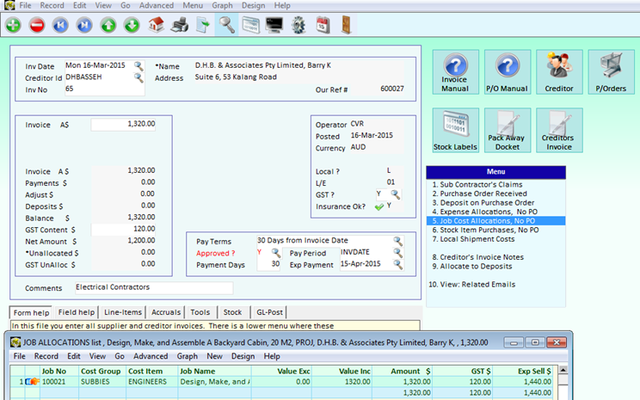Click the Invoice A$ amount input field
640x400 pixels.
[124, 124]
